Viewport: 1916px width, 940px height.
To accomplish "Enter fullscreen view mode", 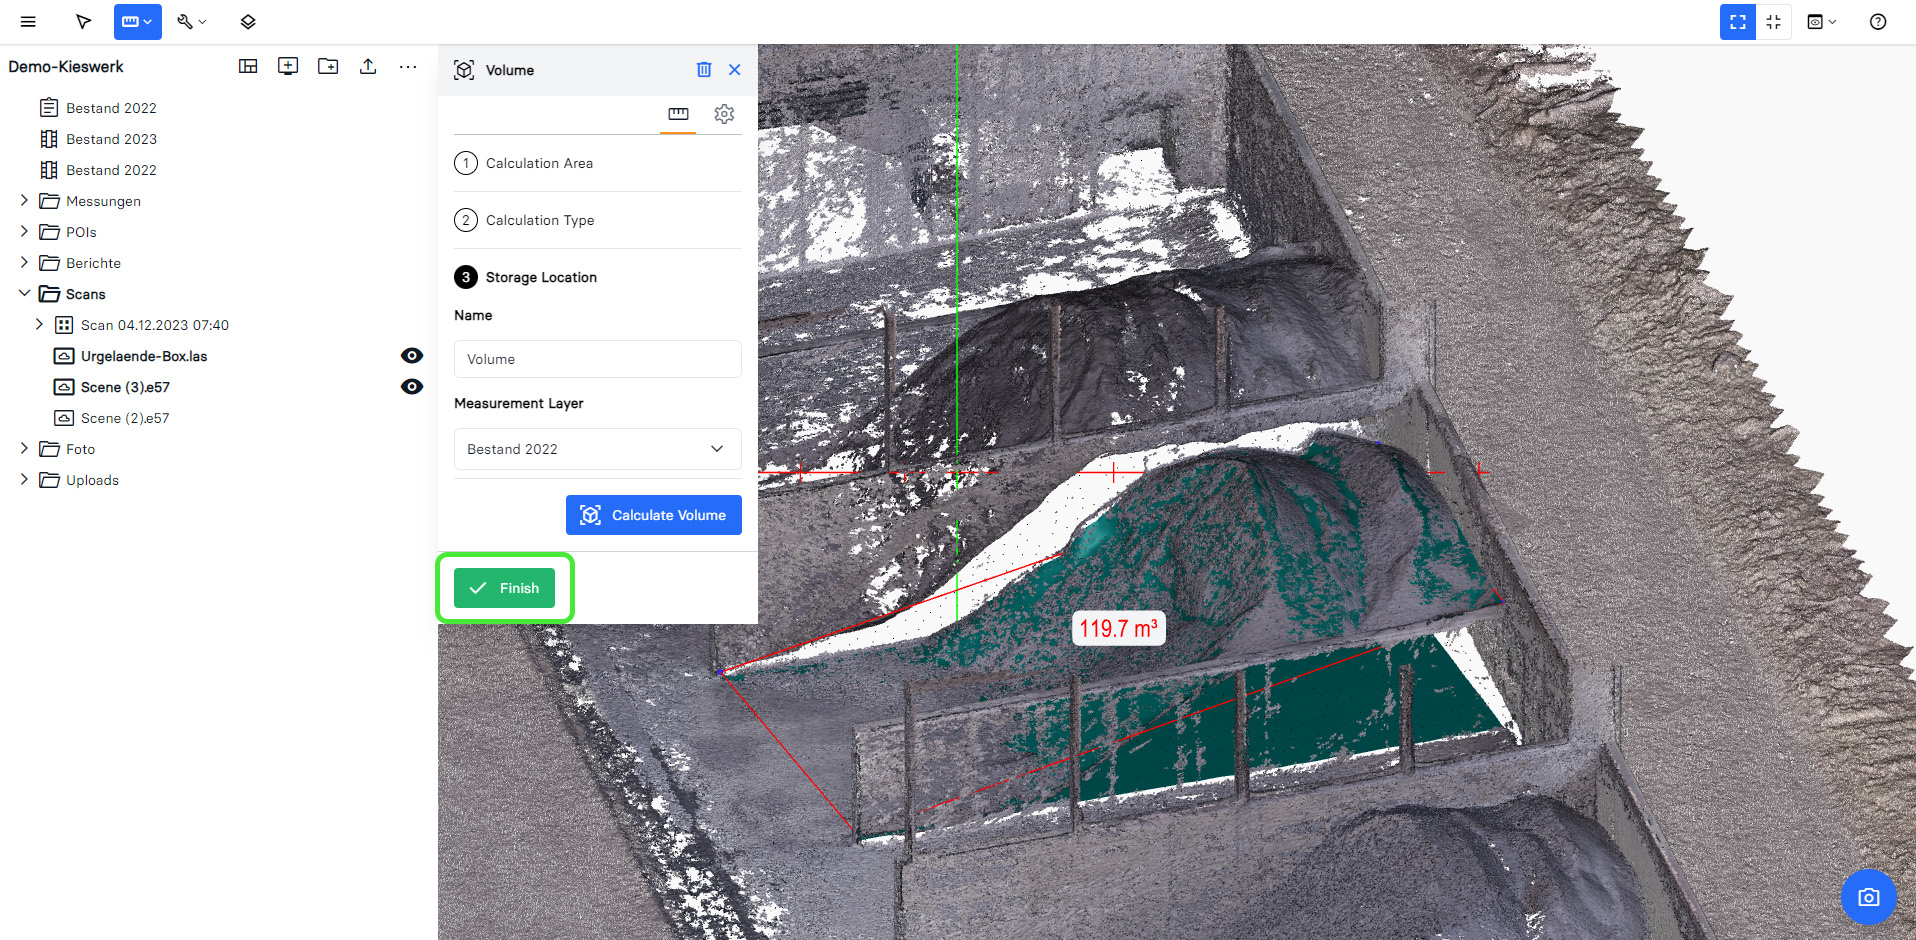I will coord(1737,22).
